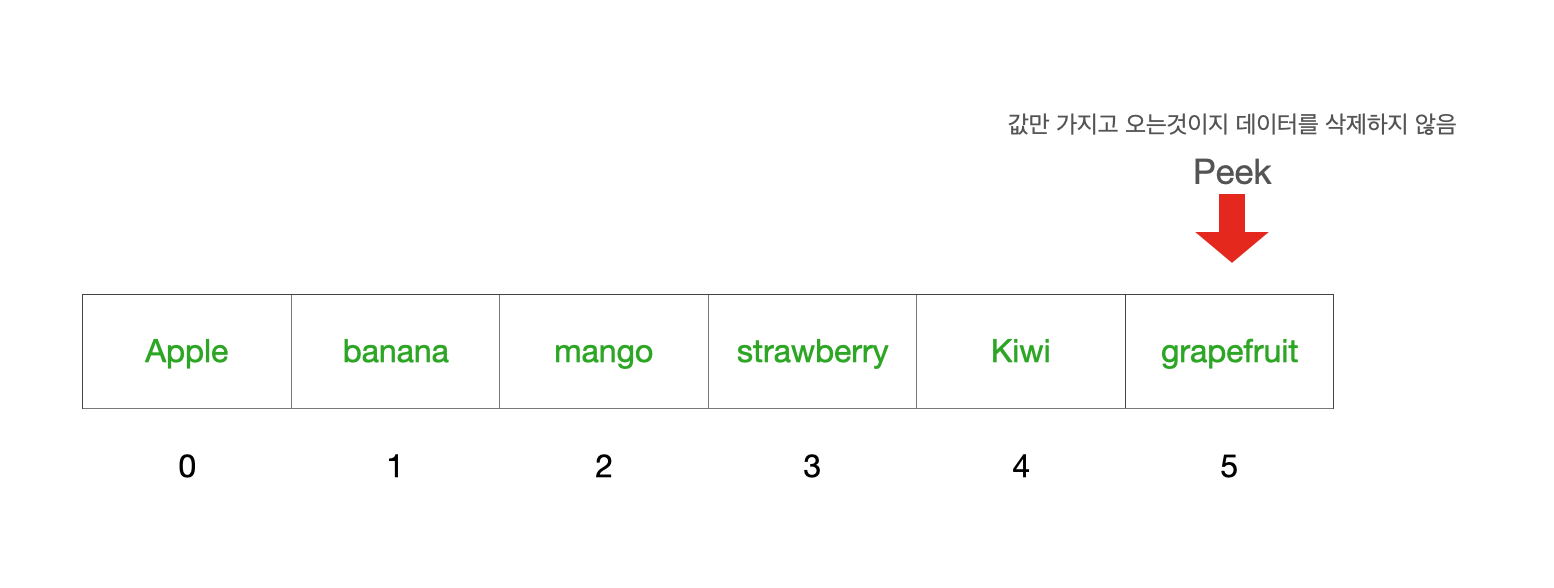Click index number 0

(x=187, y=466)
